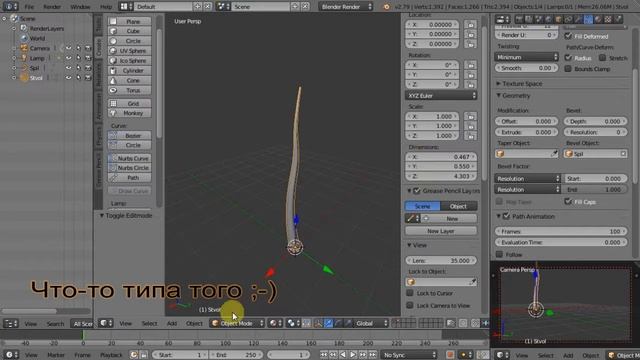Add a Monkey mesh
The height and width of the screenshot is (360, 640).
click(x=129, y=113)
